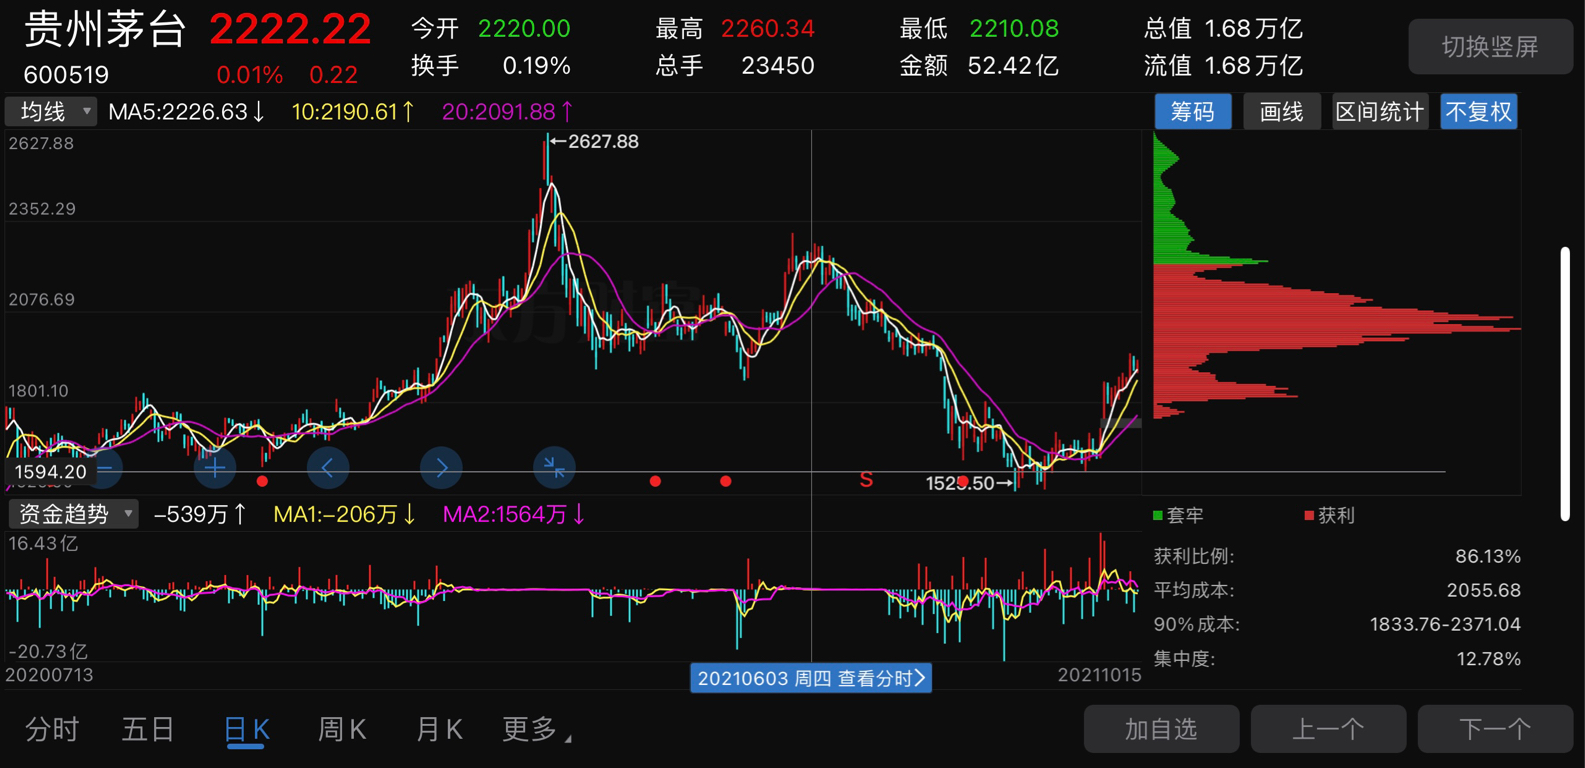
Task: Click the 20:2091.88 moving average value
Action: coord(507,112)
